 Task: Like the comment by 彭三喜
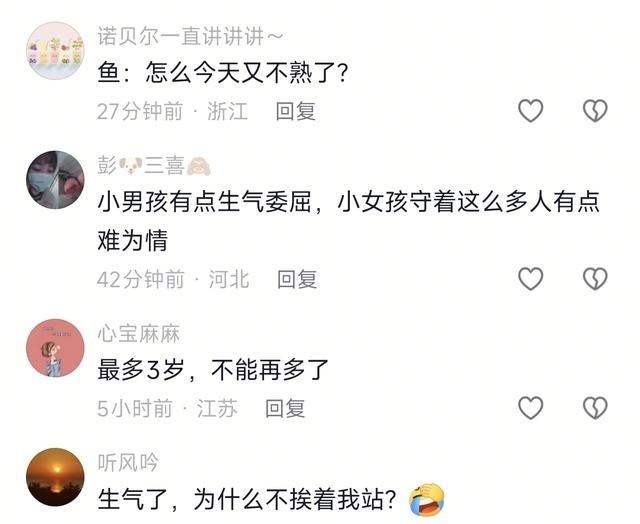click(x=530, y=279)
